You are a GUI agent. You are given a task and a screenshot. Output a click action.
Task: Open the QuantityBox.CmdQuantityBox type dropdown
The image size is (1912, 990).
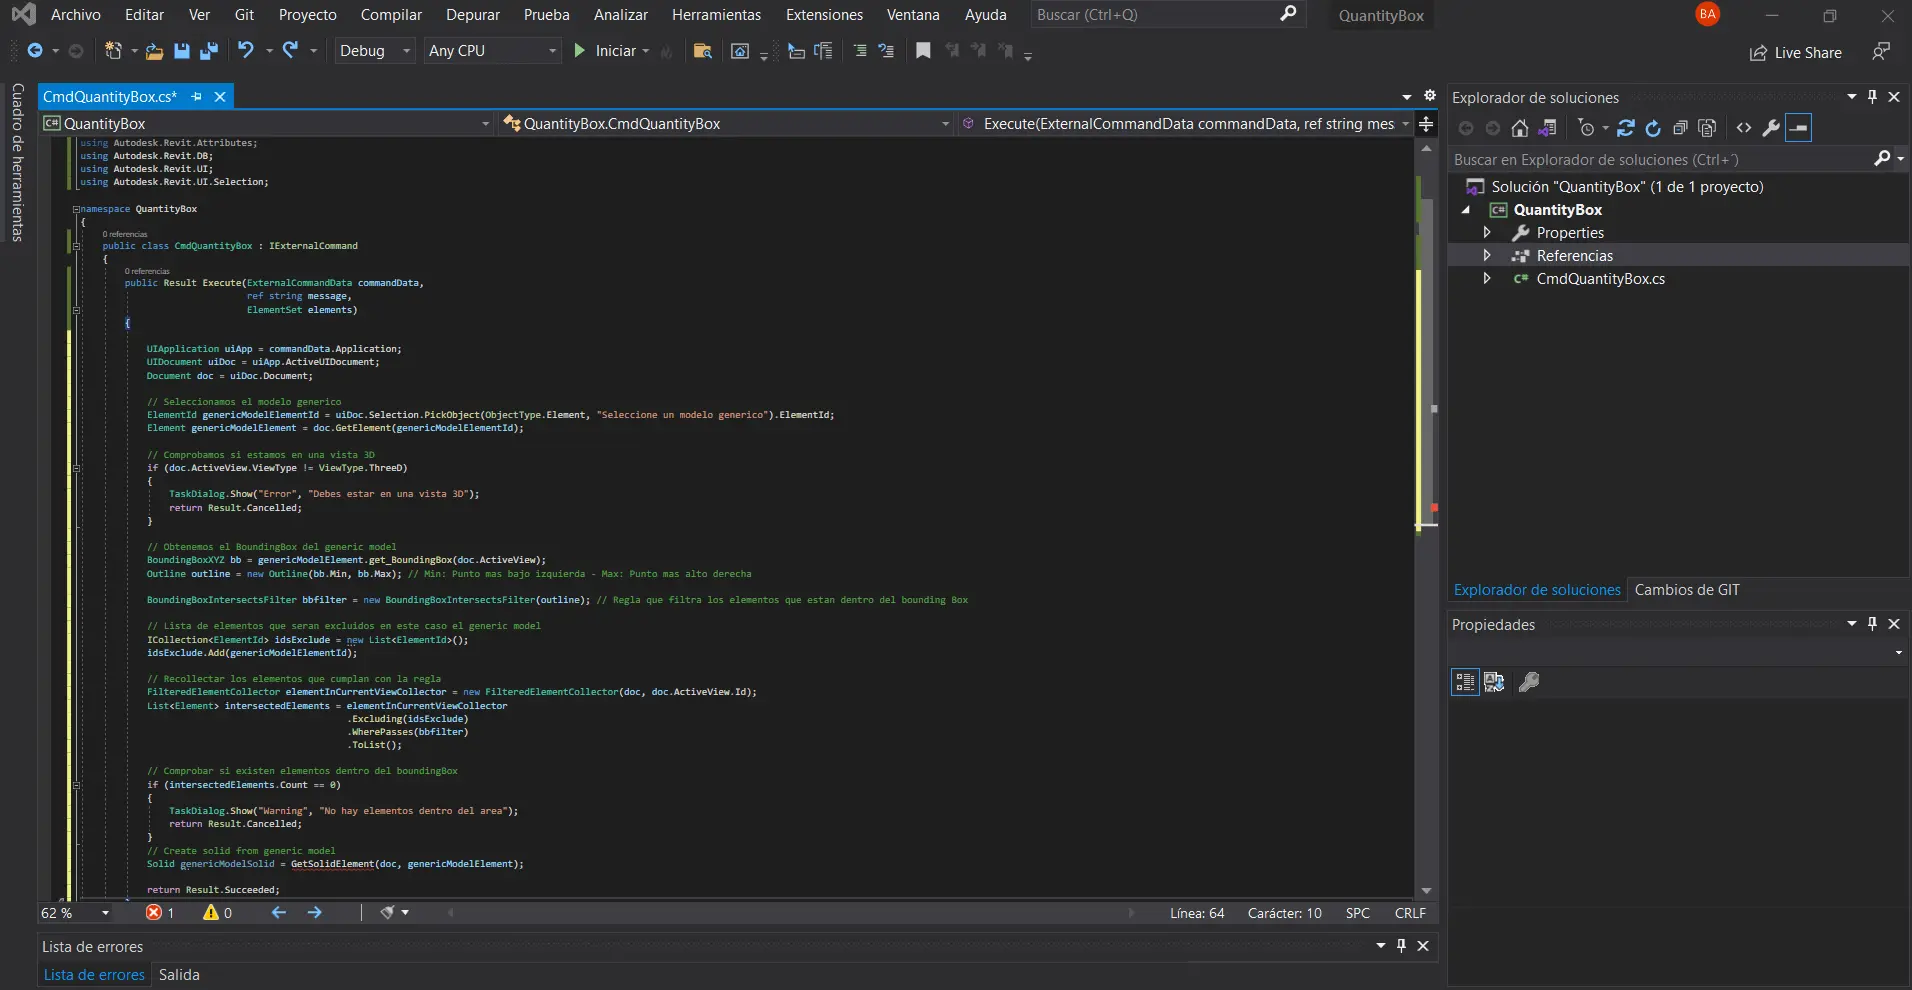[x=726, y=124]
